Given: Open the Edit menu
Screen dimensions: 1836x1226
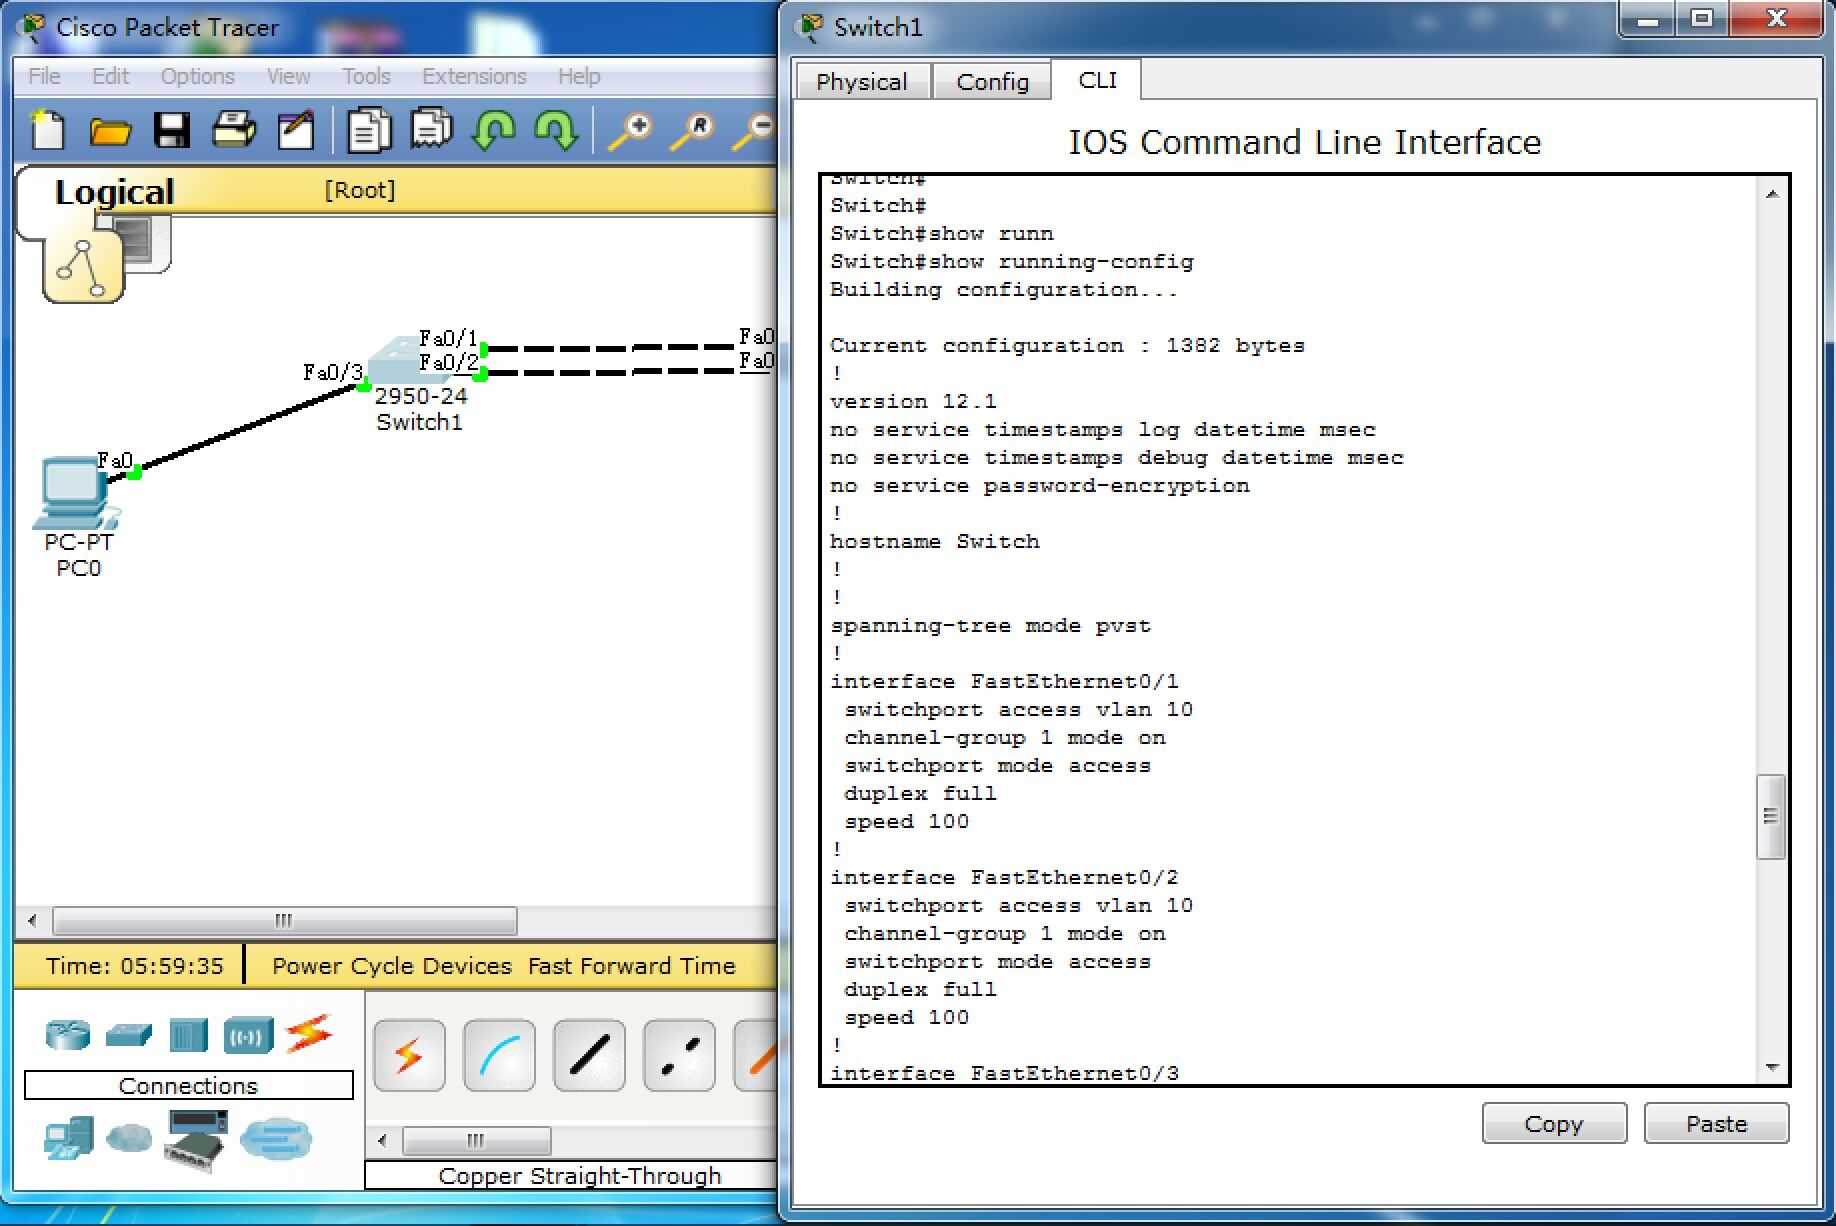Looking at the screenshot, I should point(110,76).
